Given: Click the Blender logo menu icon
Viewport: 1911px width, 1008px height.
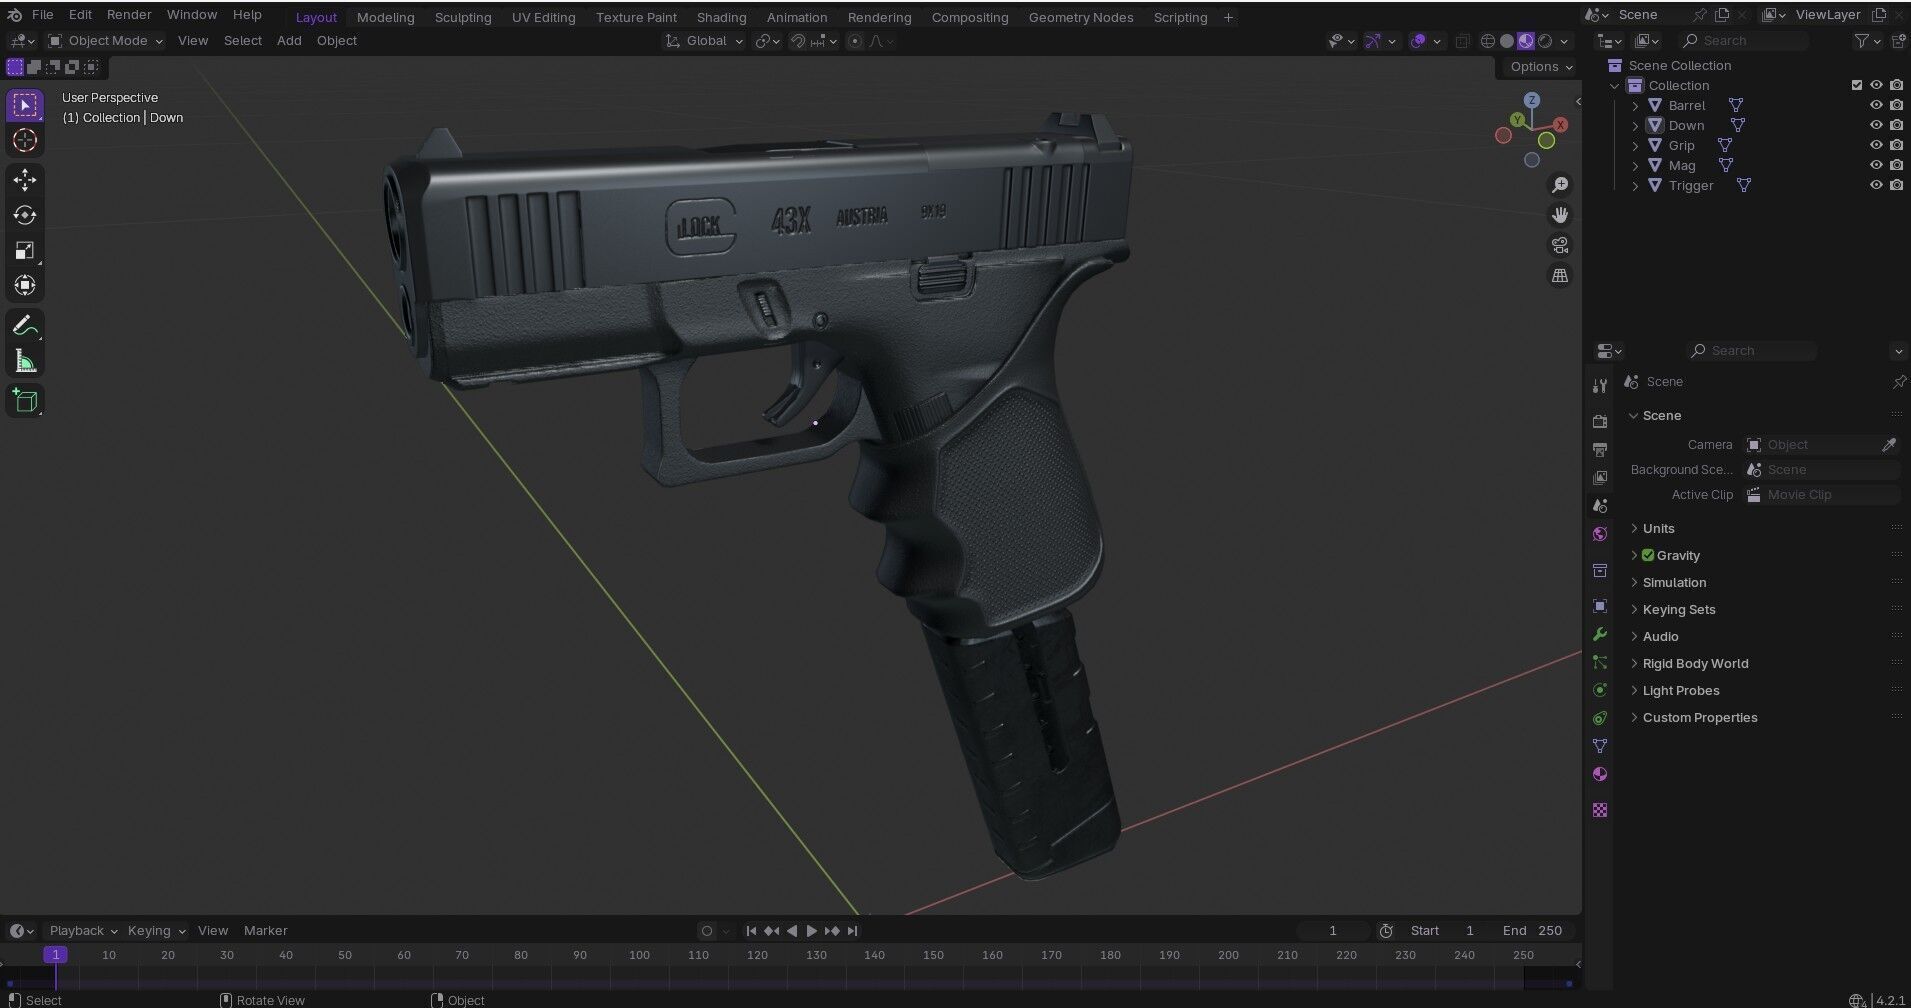Looking at the screenshot, I should (x=15, y=15).
